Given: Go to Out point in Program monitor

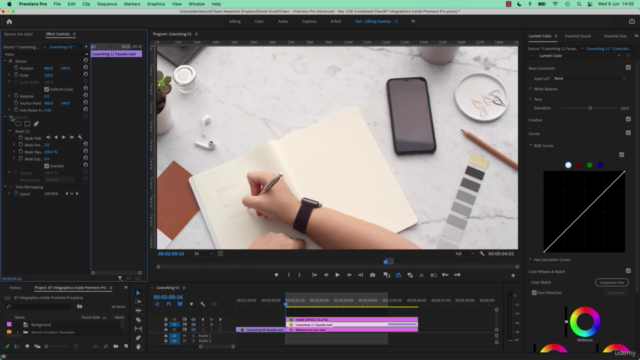Looking at the screenshot, I should coord(360,275).
